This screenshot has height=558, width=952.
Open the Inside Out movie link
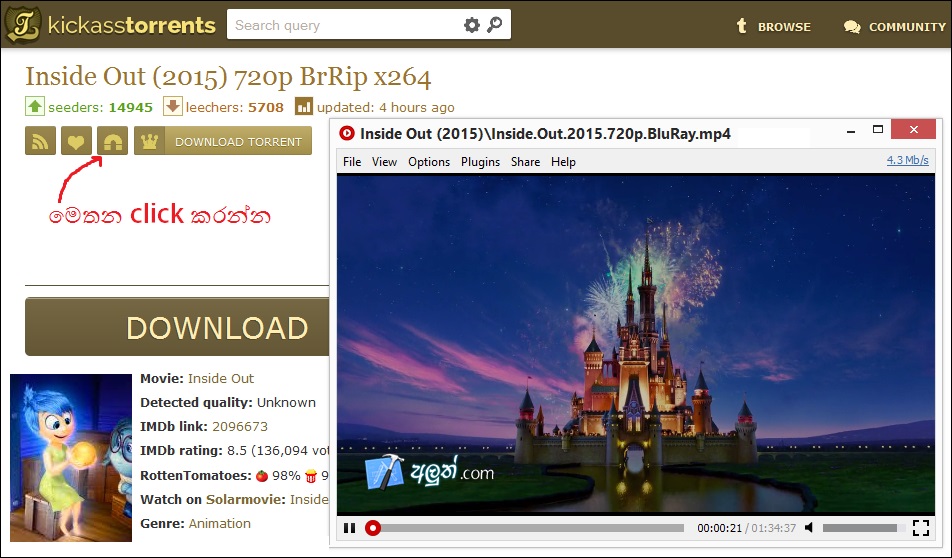click(220, 378)
